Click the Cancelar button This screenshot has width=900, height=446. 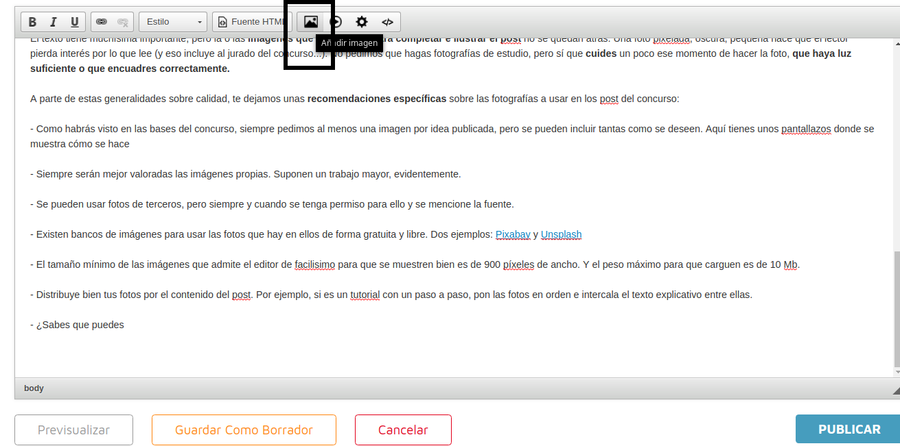[x=403, y=429]
